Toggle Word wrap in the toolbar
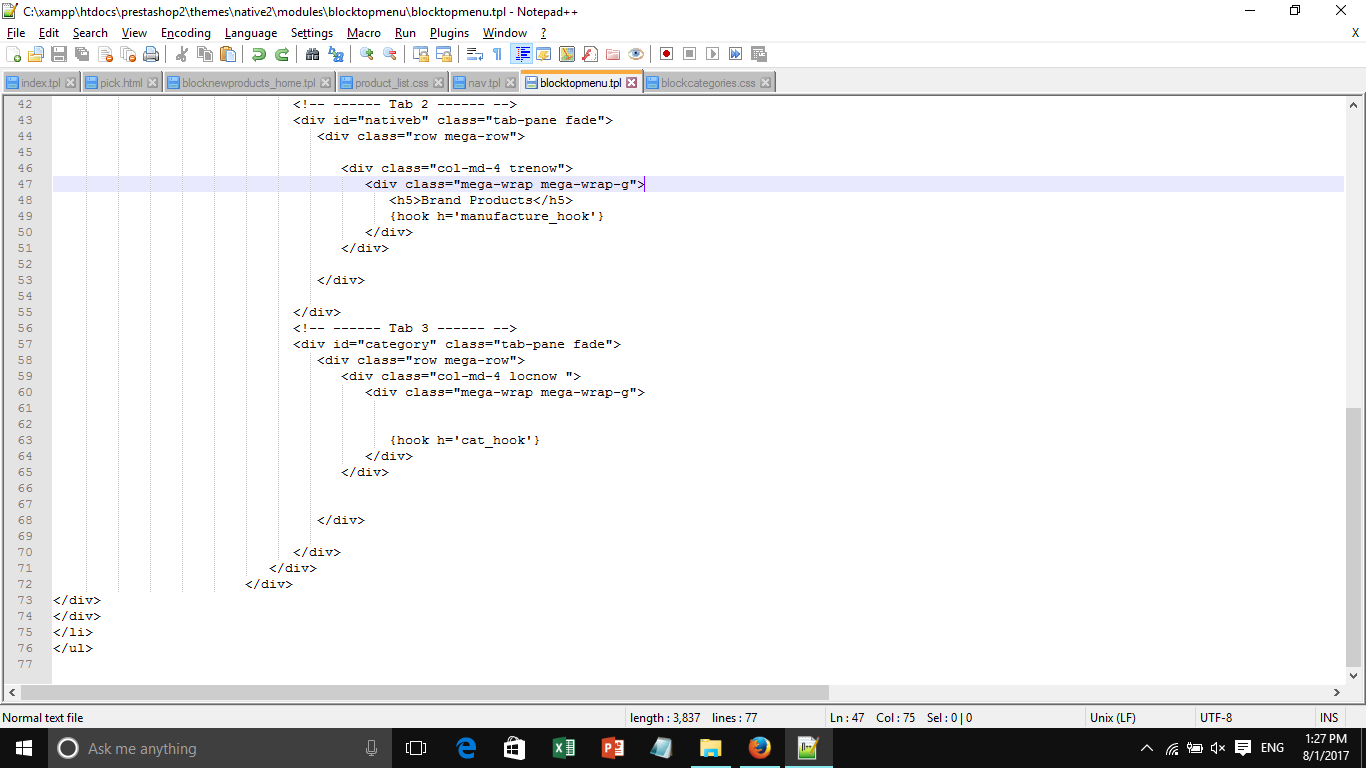This screenshot has width=1366, height=768. point(475,54)
